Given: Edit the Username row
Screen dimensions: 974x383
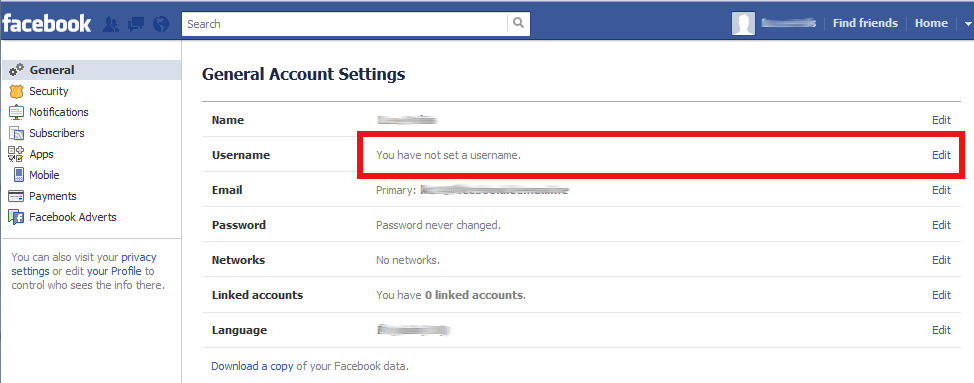Looking at the screenshot, I should click(x=941, y=155).
